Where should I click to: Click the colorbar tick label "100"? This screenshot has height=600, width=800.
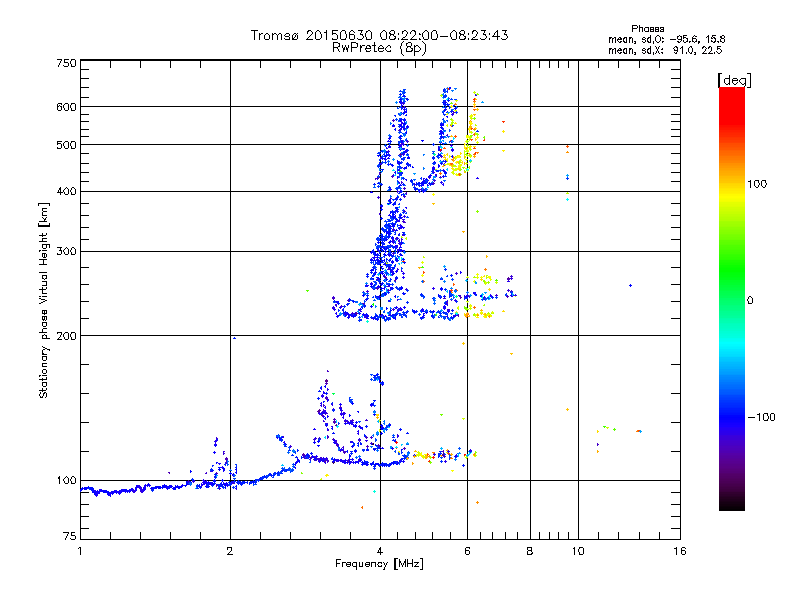coord(757,184)
